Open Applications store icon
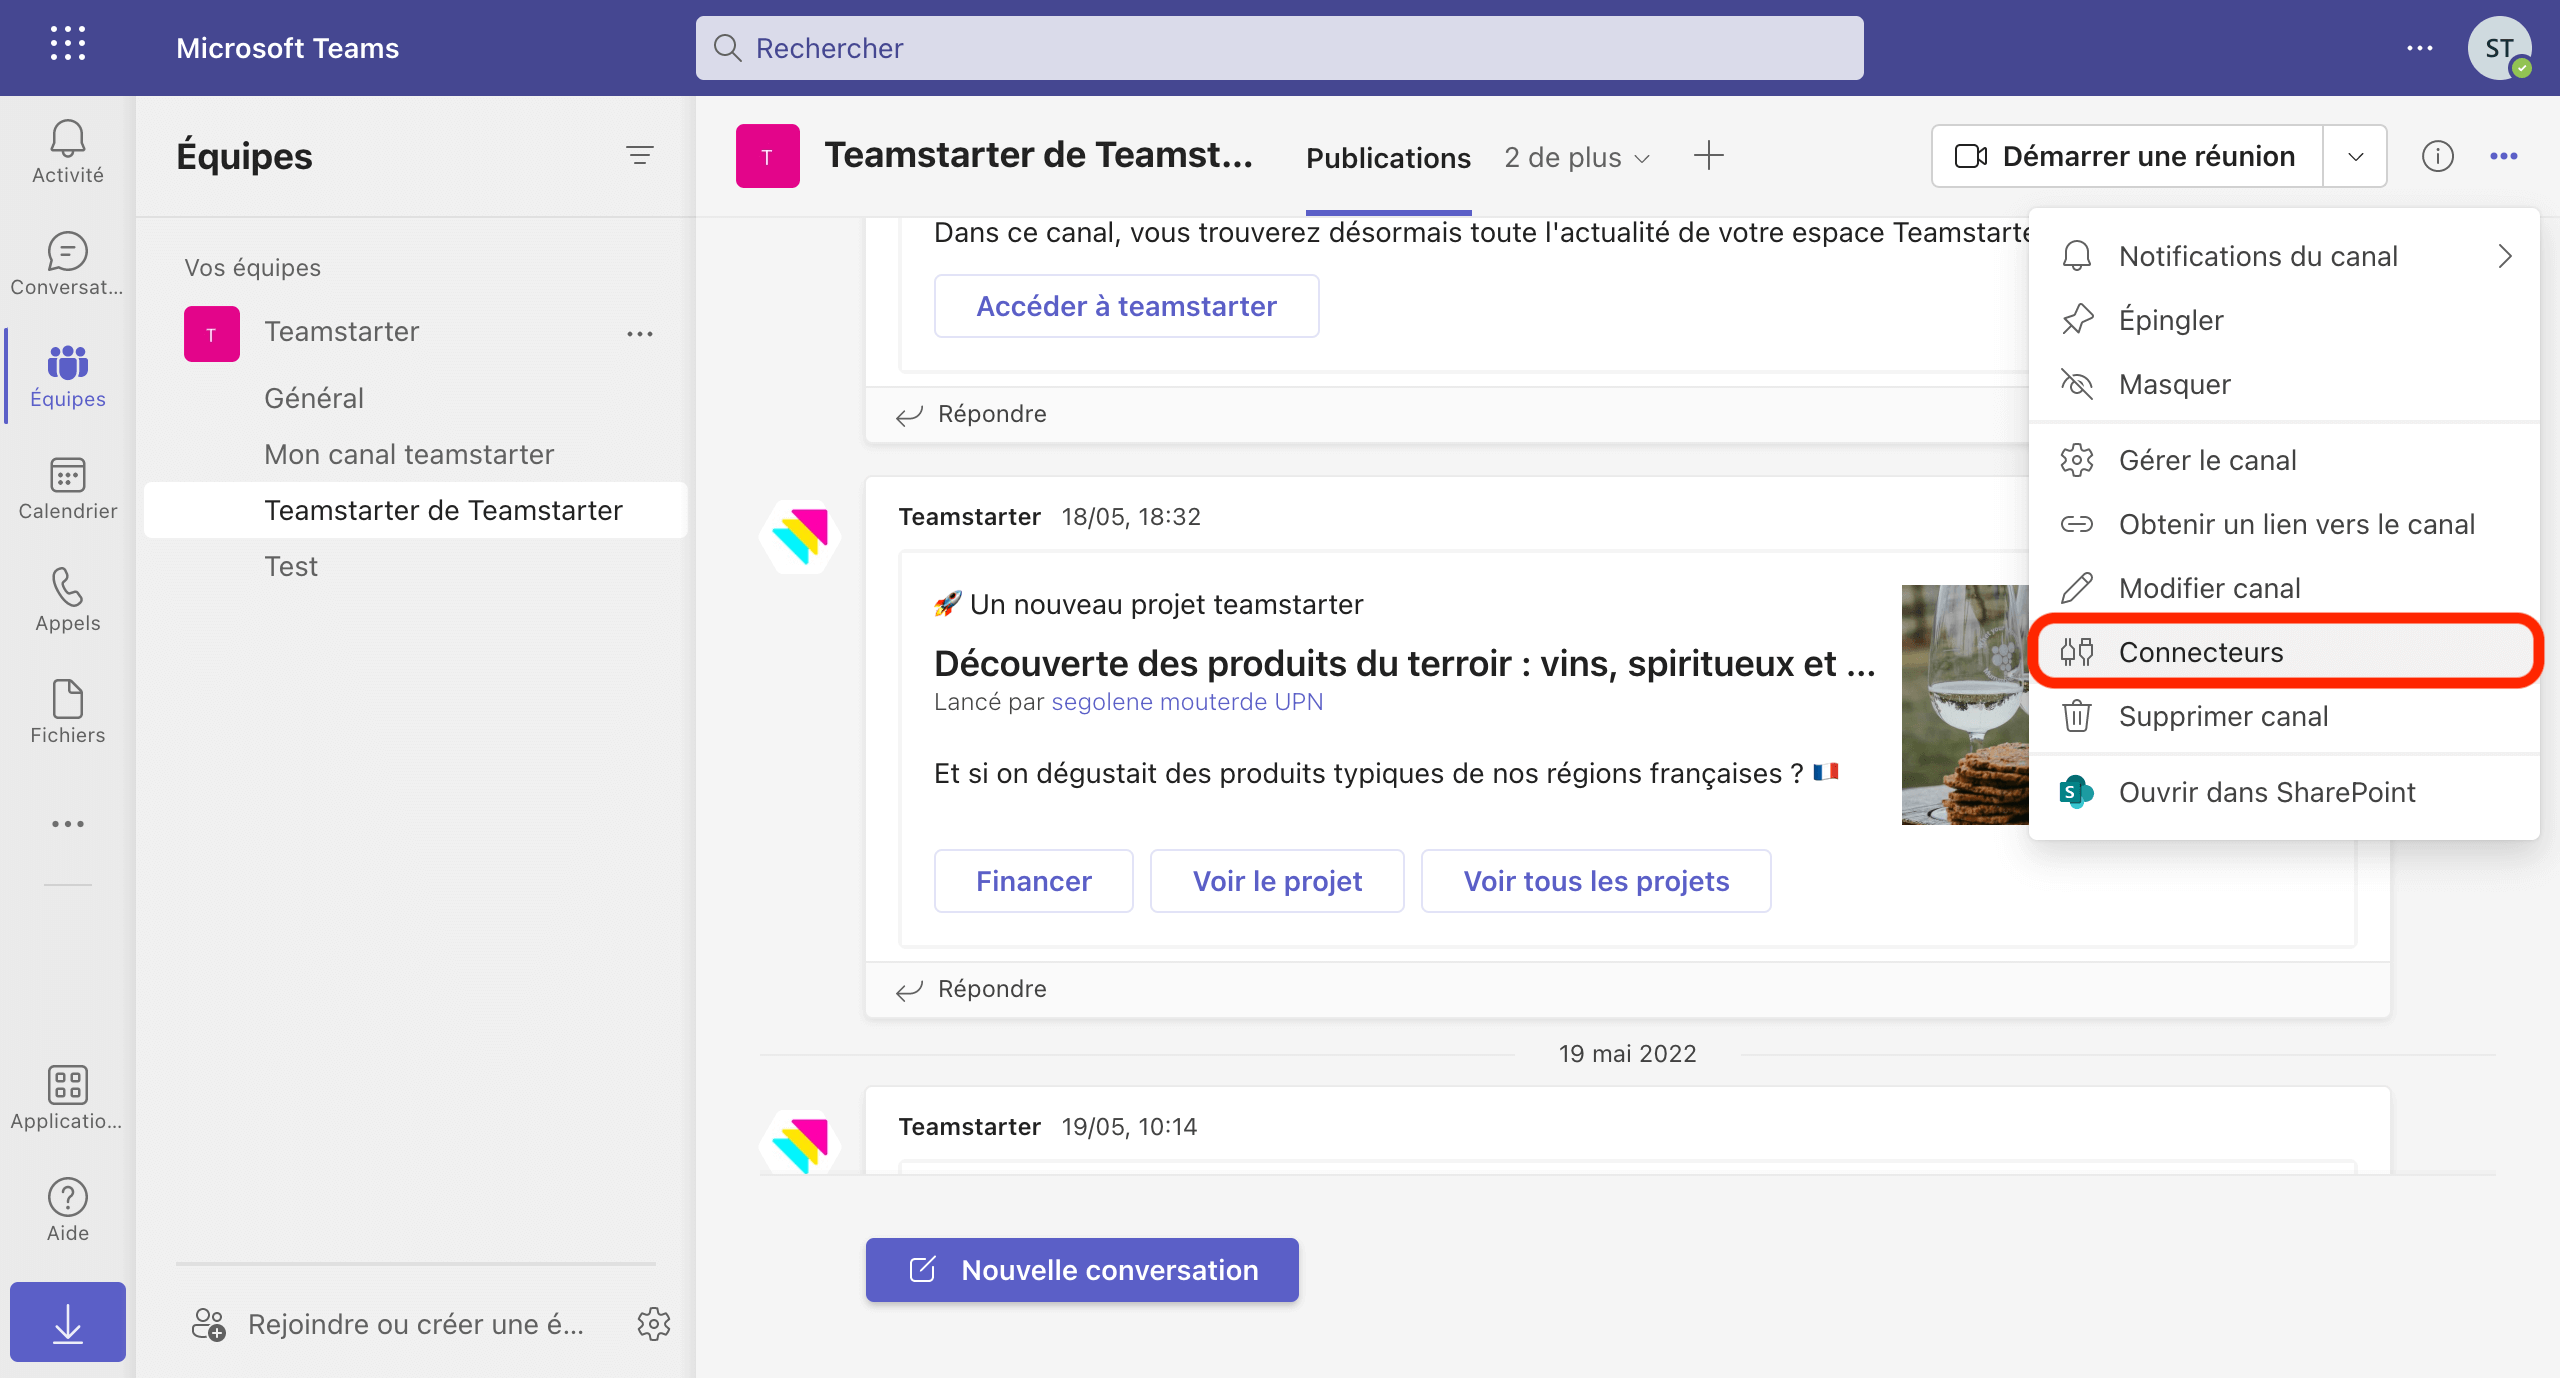Image resolution: width=2560 pixels, height=1378 pixels. (x=67, y=1098)
